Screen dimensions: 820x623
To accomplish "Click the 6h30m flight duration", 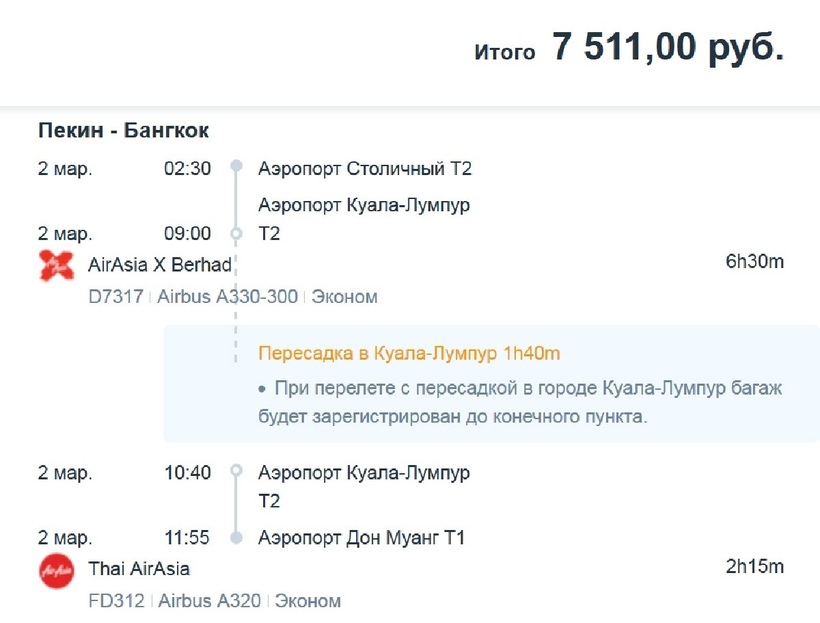I will tap(754, 262).
